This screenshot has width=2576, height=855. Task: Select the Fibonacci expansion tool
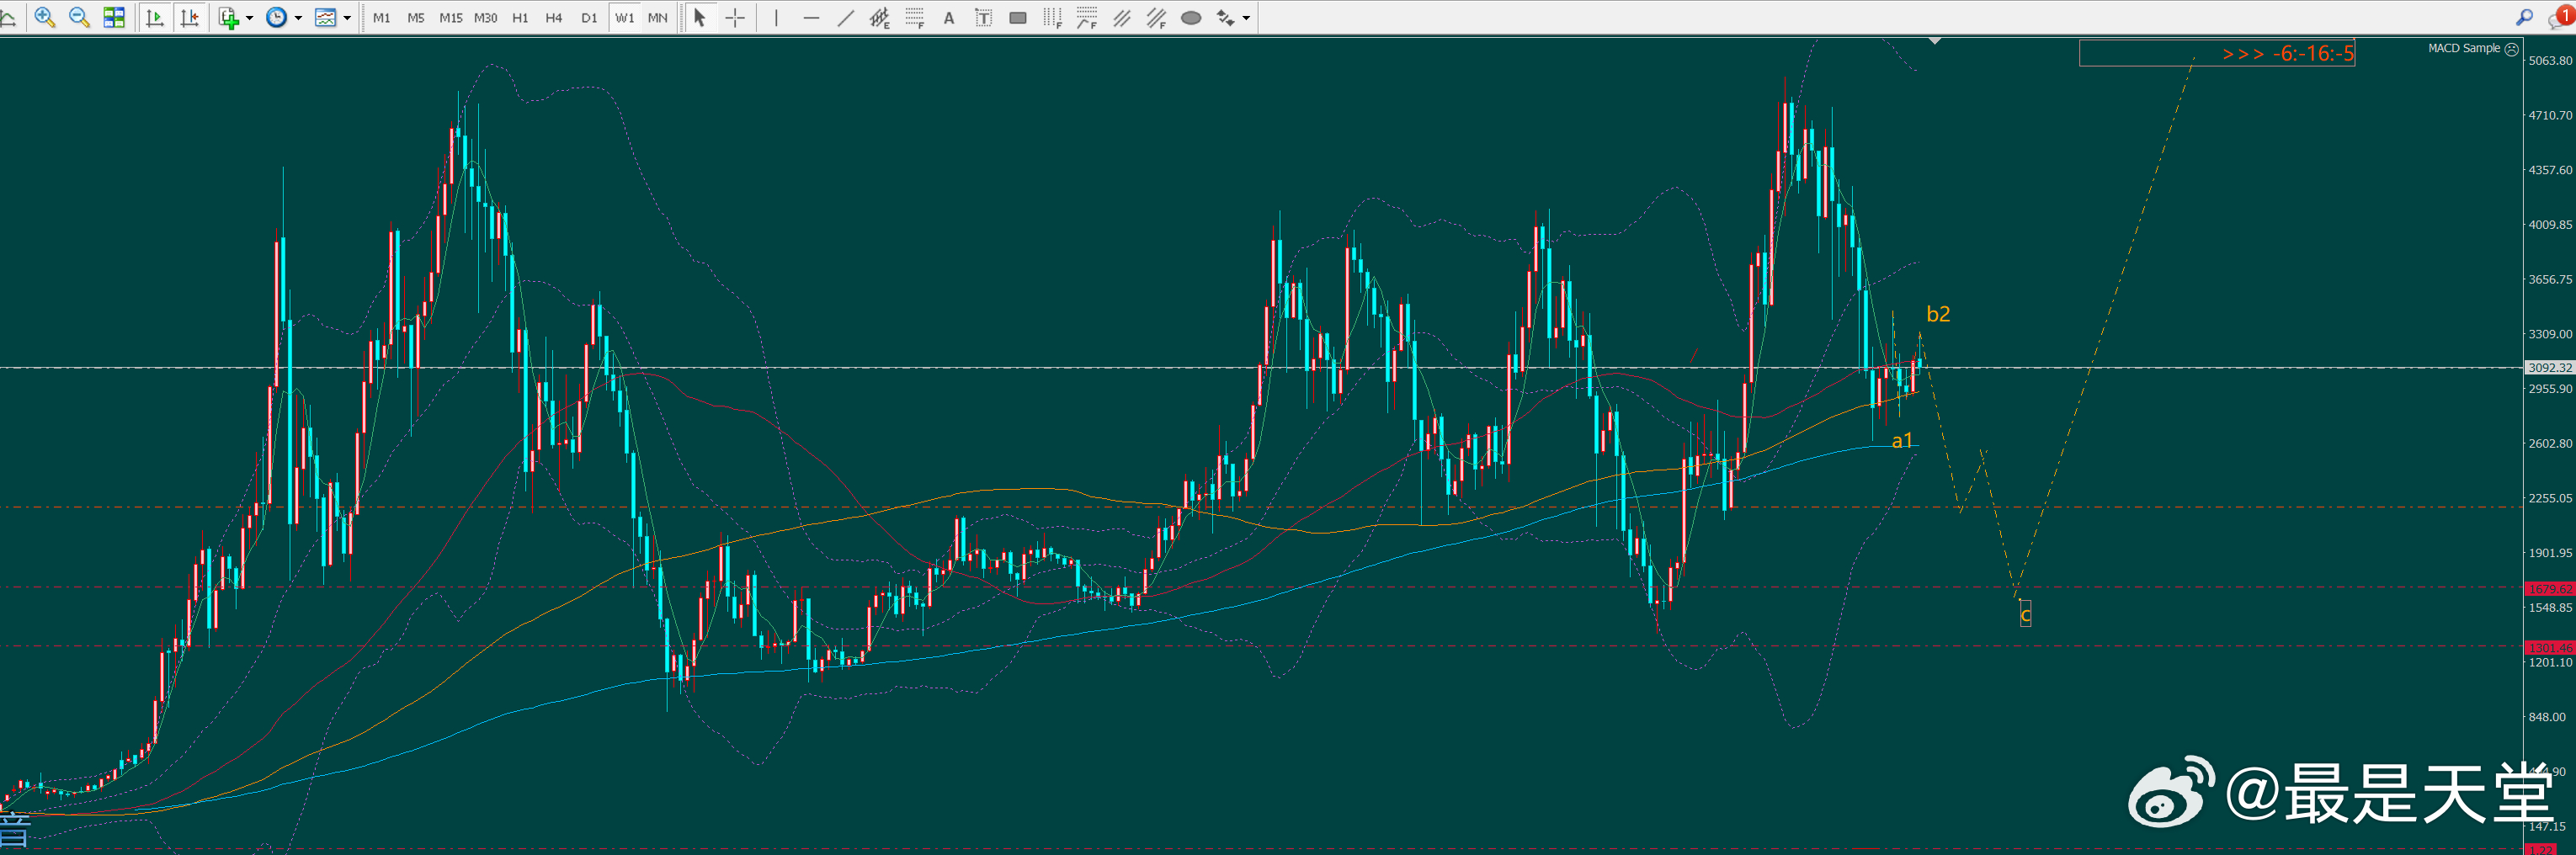coord(1087,17)
